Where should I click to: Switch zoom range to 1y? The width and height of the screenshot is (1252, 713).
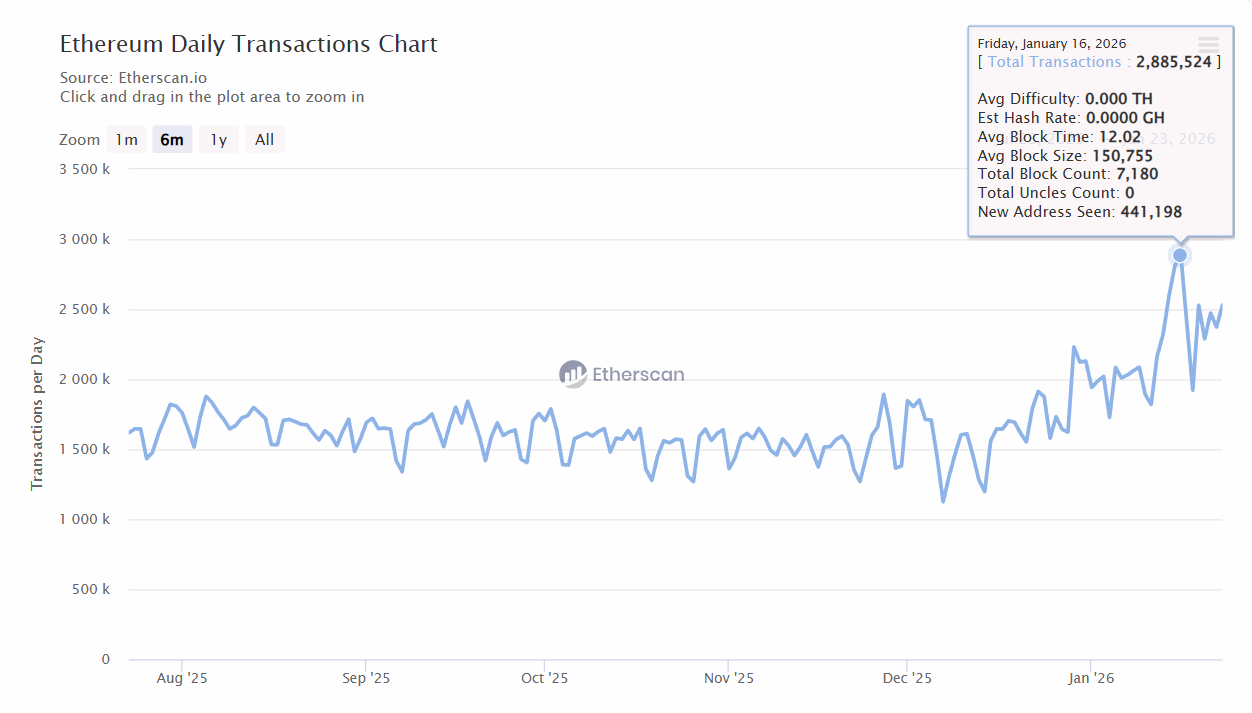[x=218, y=140]
